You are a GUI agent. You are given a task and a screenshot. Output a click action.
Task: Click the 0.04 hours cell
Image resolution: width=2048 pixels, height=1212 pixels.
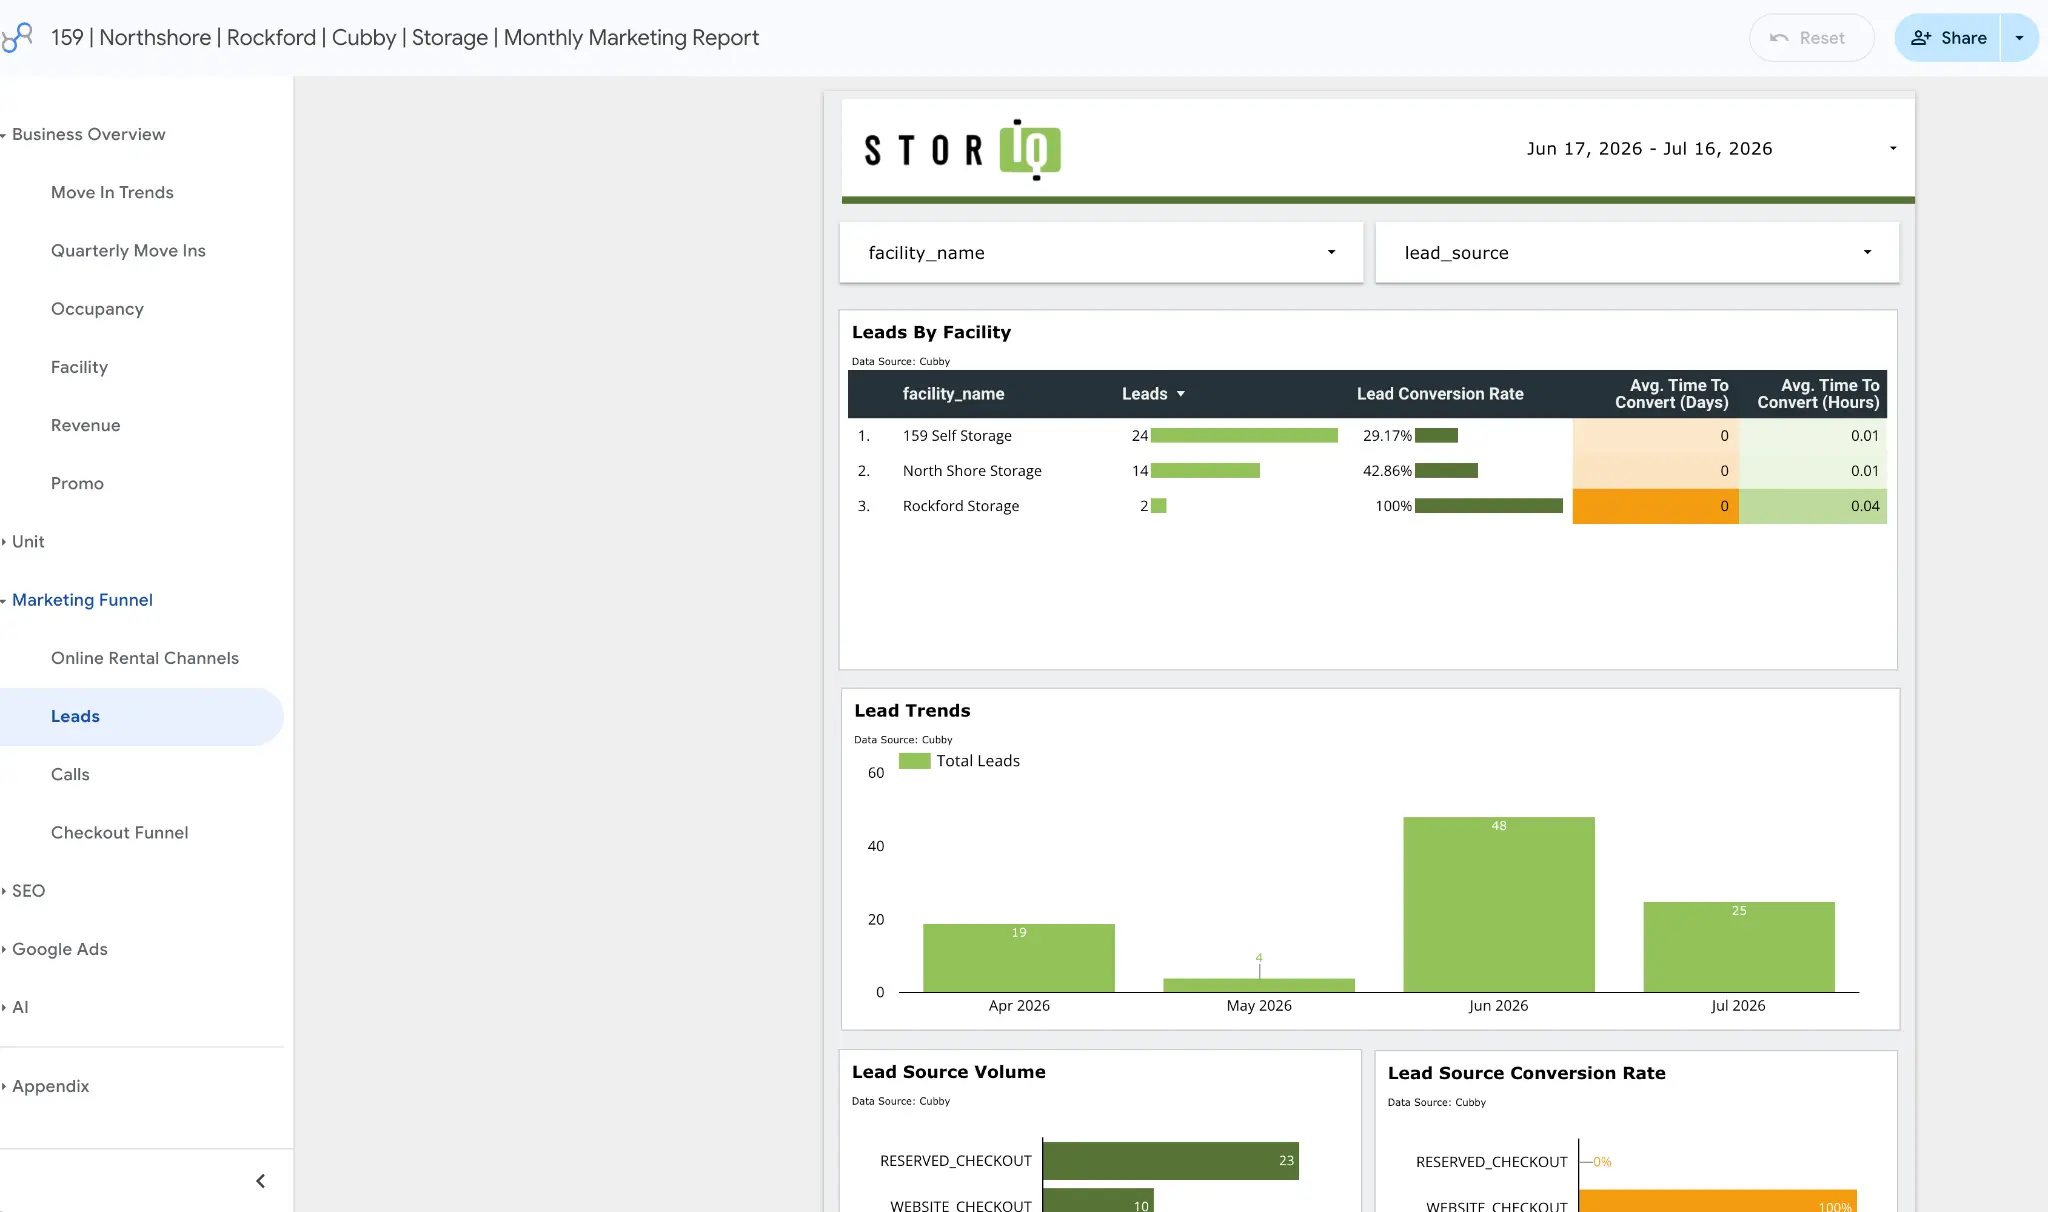click(1813, 506)
